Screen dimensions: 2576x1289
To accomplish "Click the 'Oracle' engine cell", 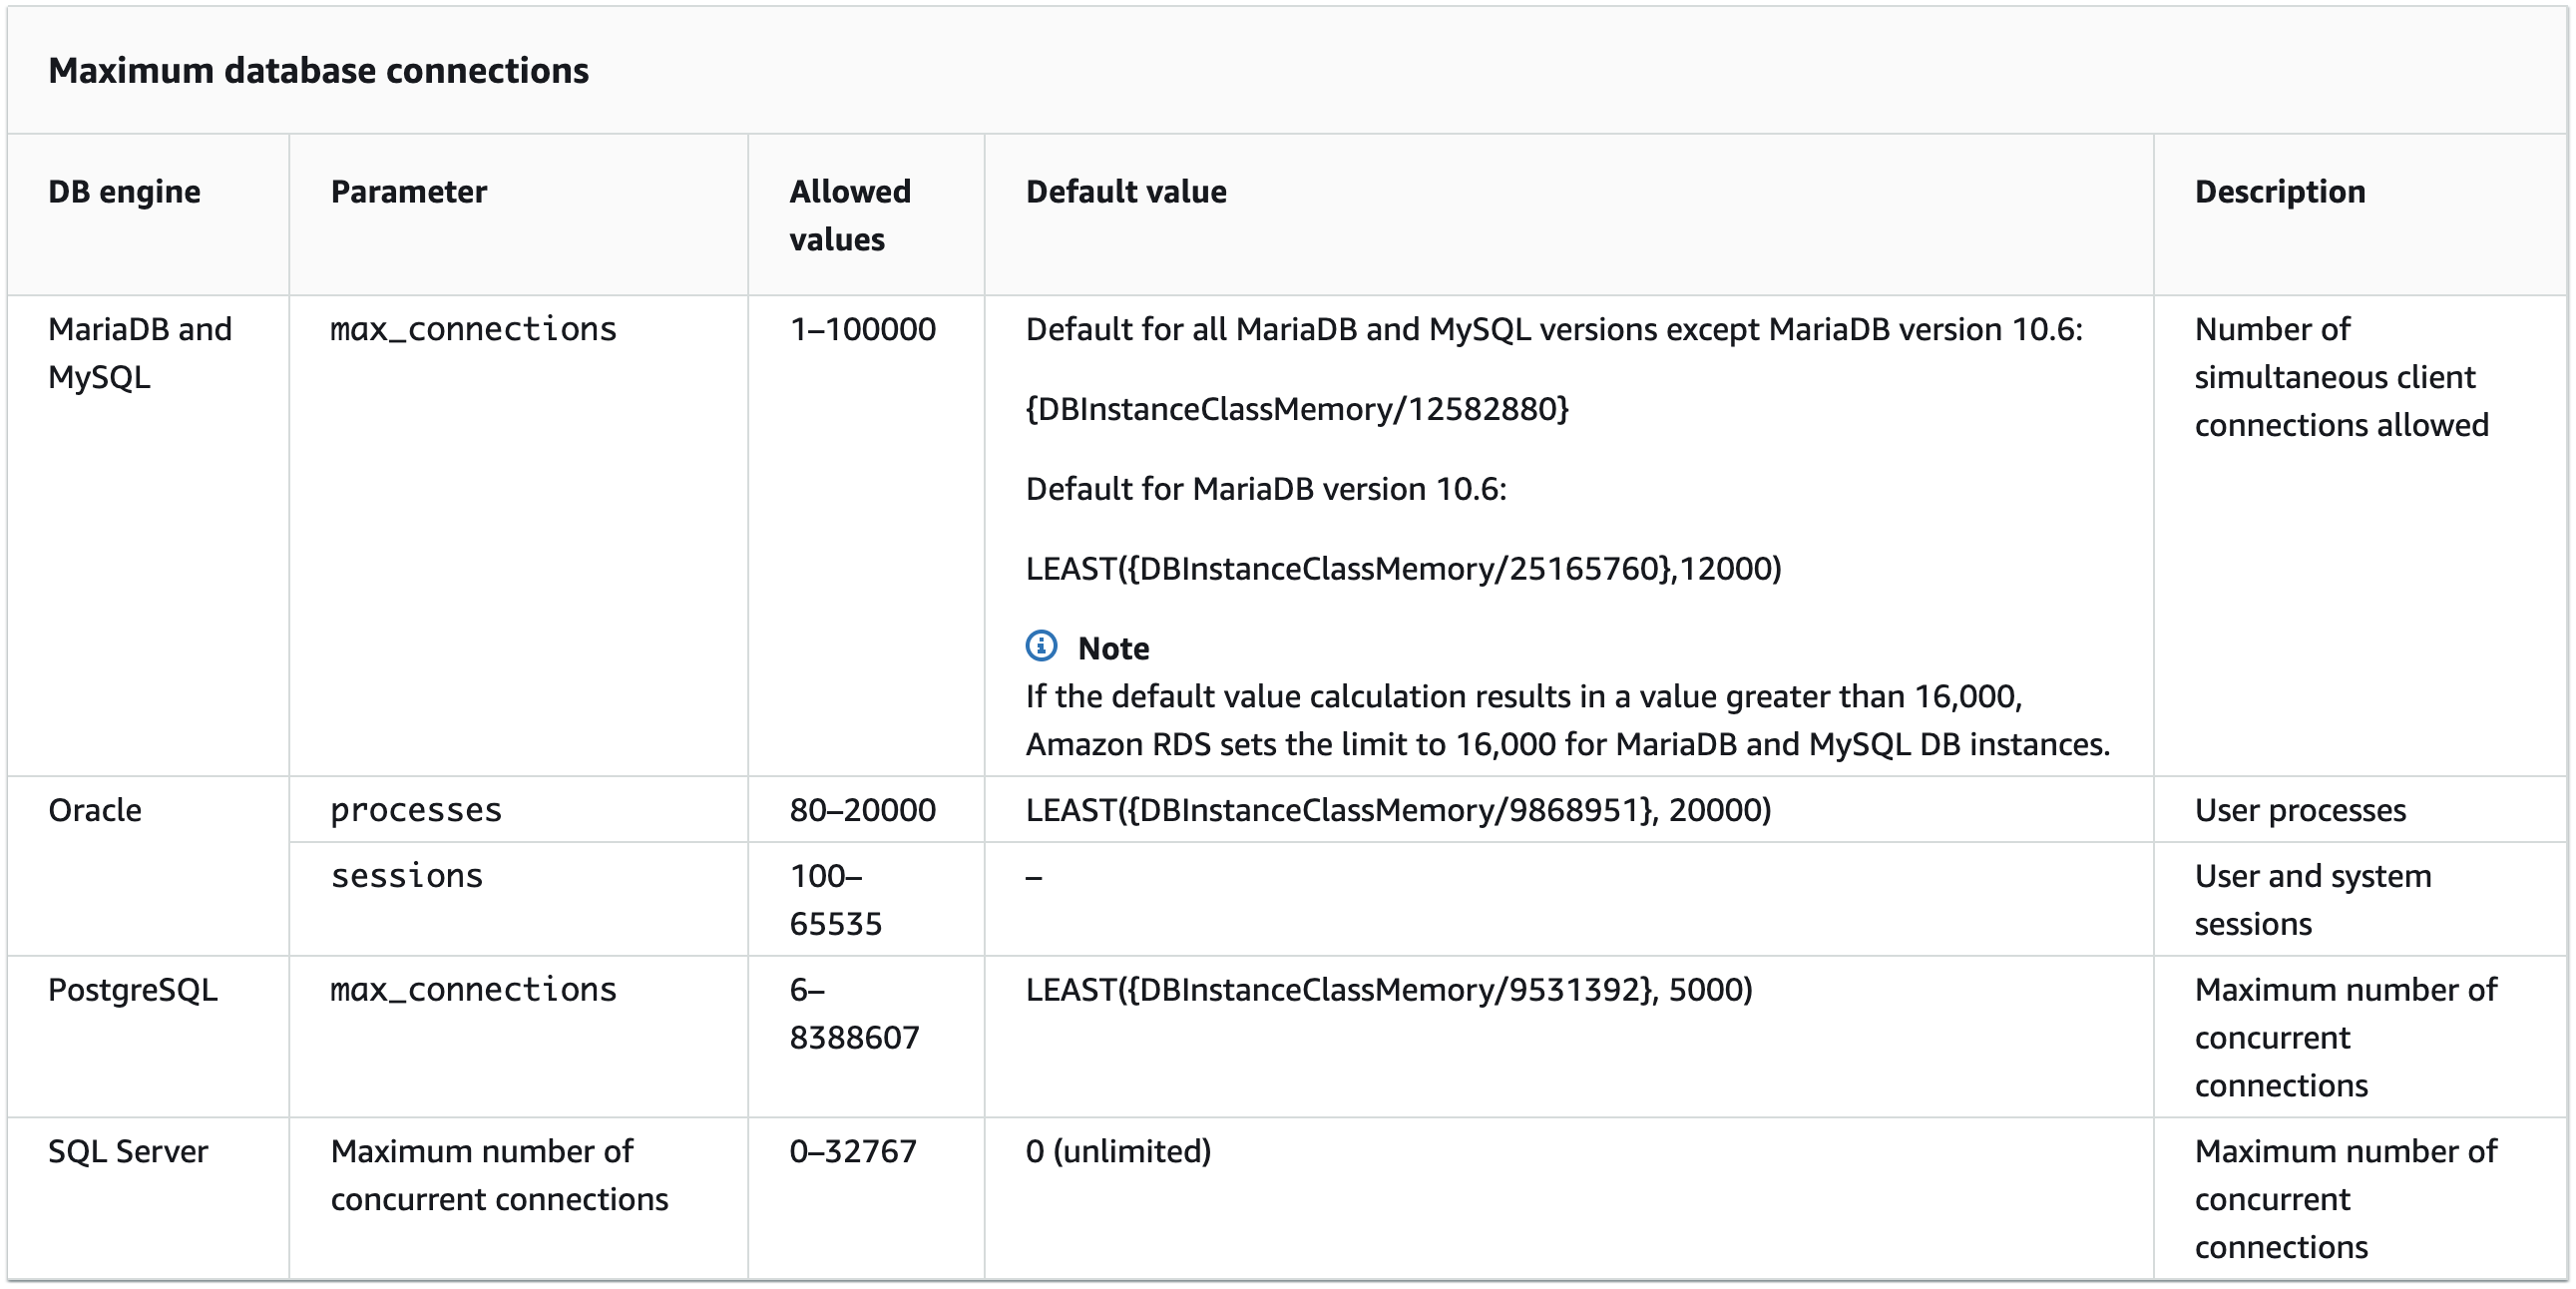I will click(95, 810).
